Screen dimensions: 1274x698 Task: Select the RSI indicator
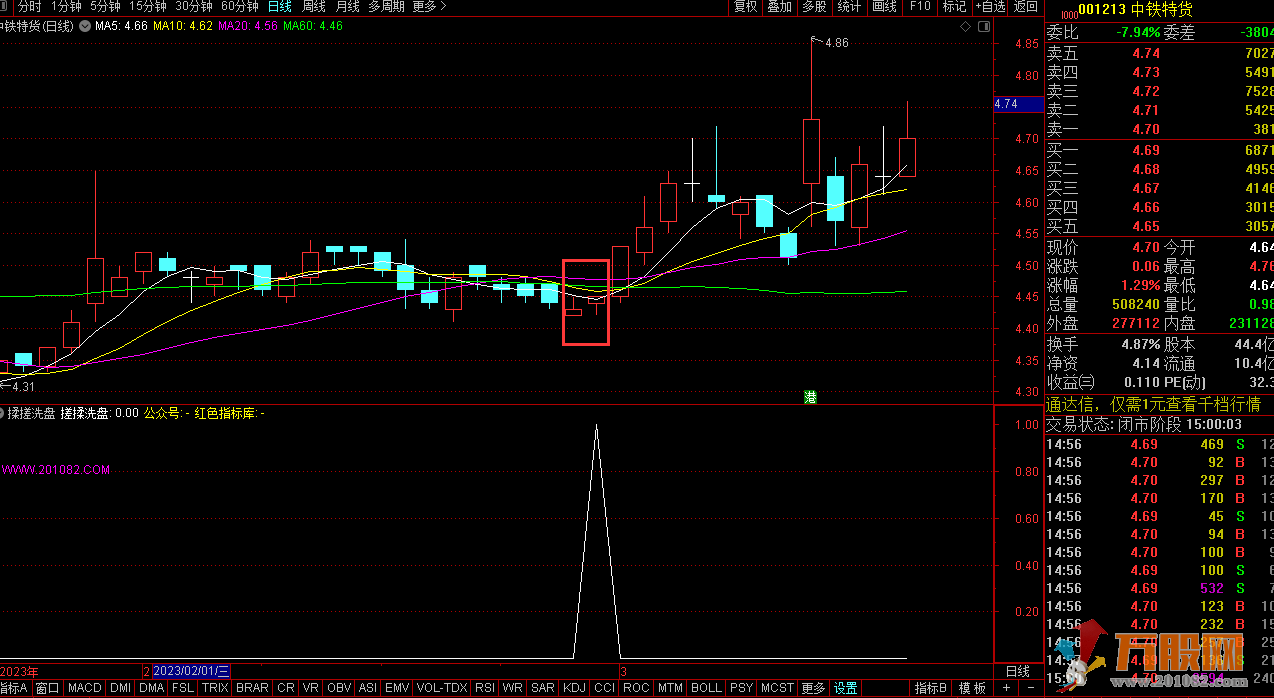pos(485,688)
